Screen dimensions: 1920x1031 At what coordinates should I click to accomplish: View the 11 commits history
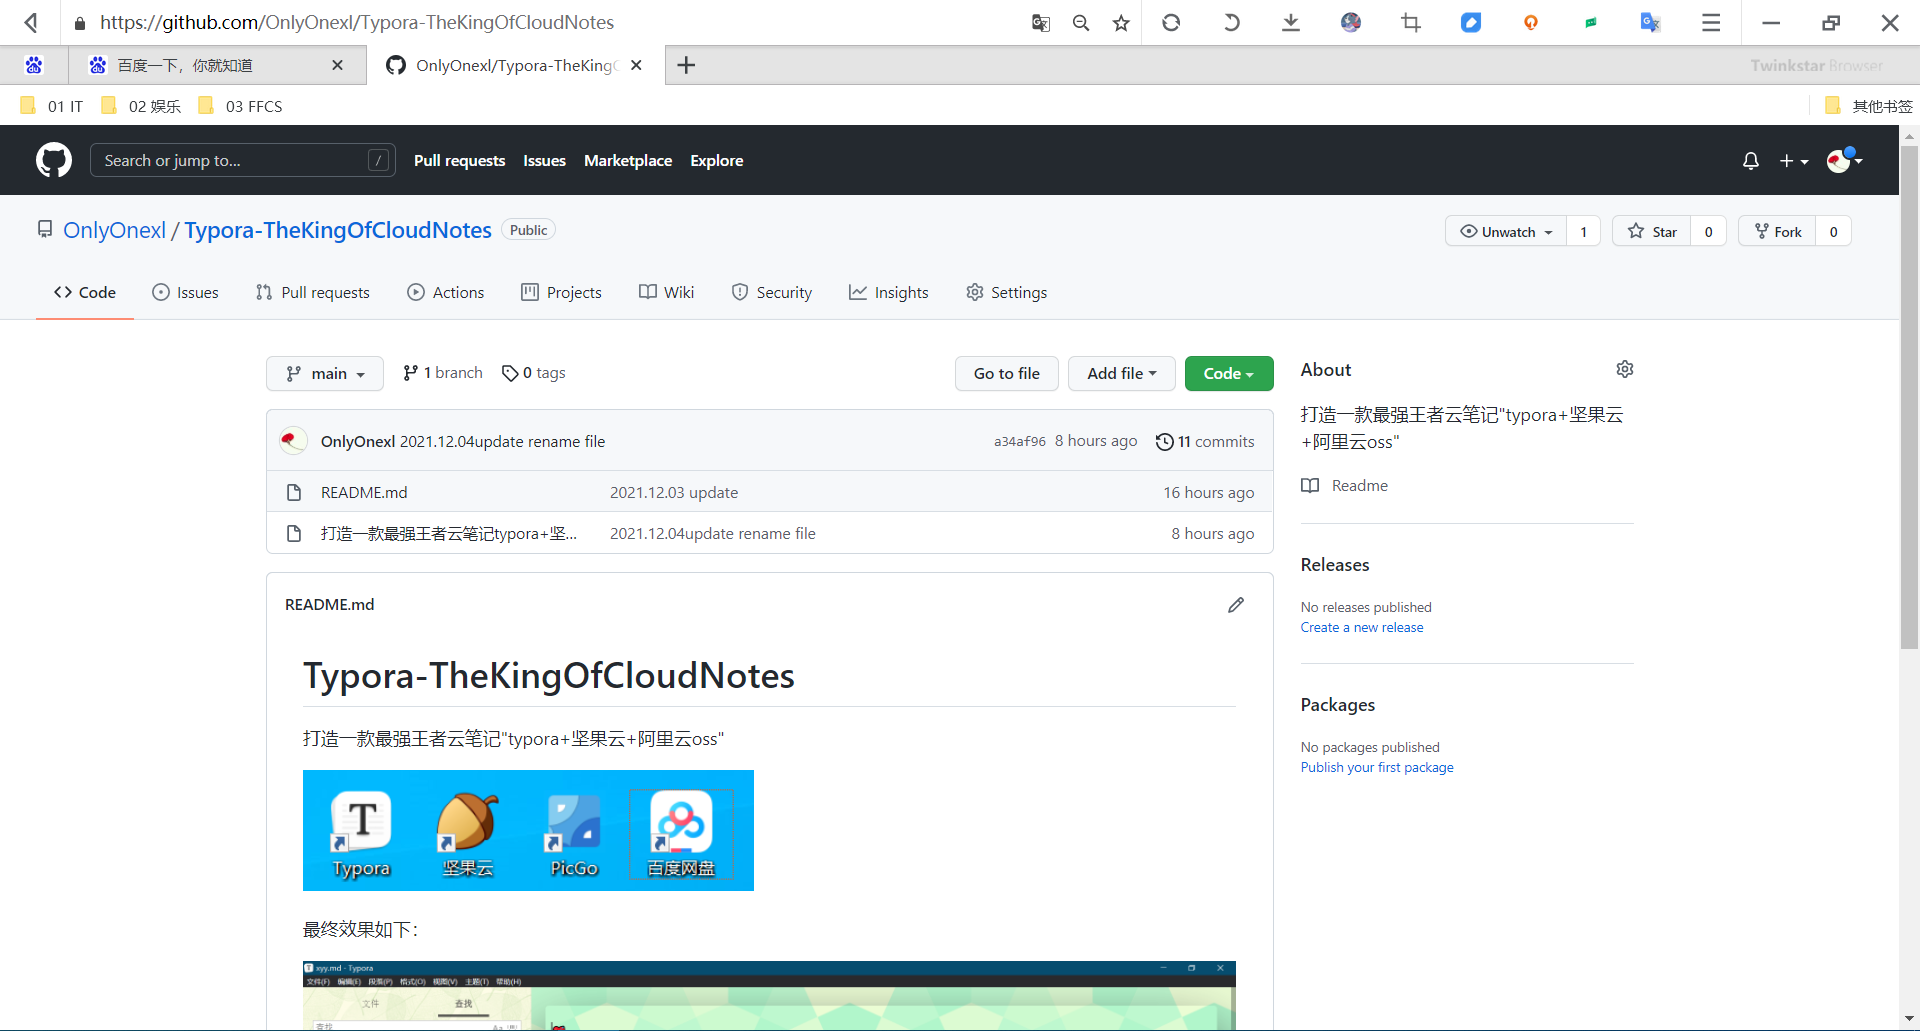pos(1205,441)
